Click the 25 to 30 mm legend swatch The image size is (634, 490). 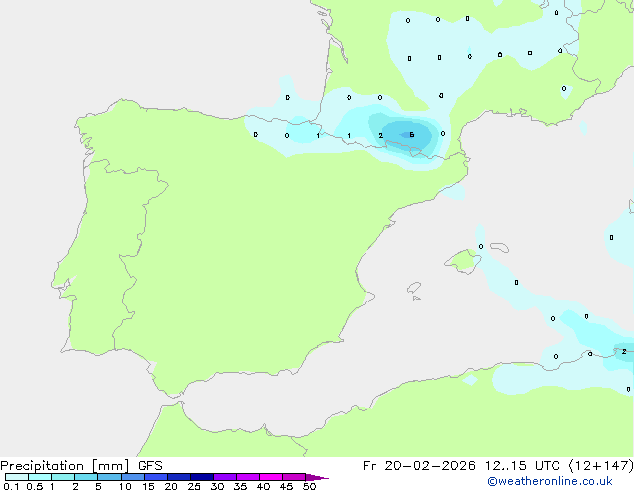(x=202, y=477)
